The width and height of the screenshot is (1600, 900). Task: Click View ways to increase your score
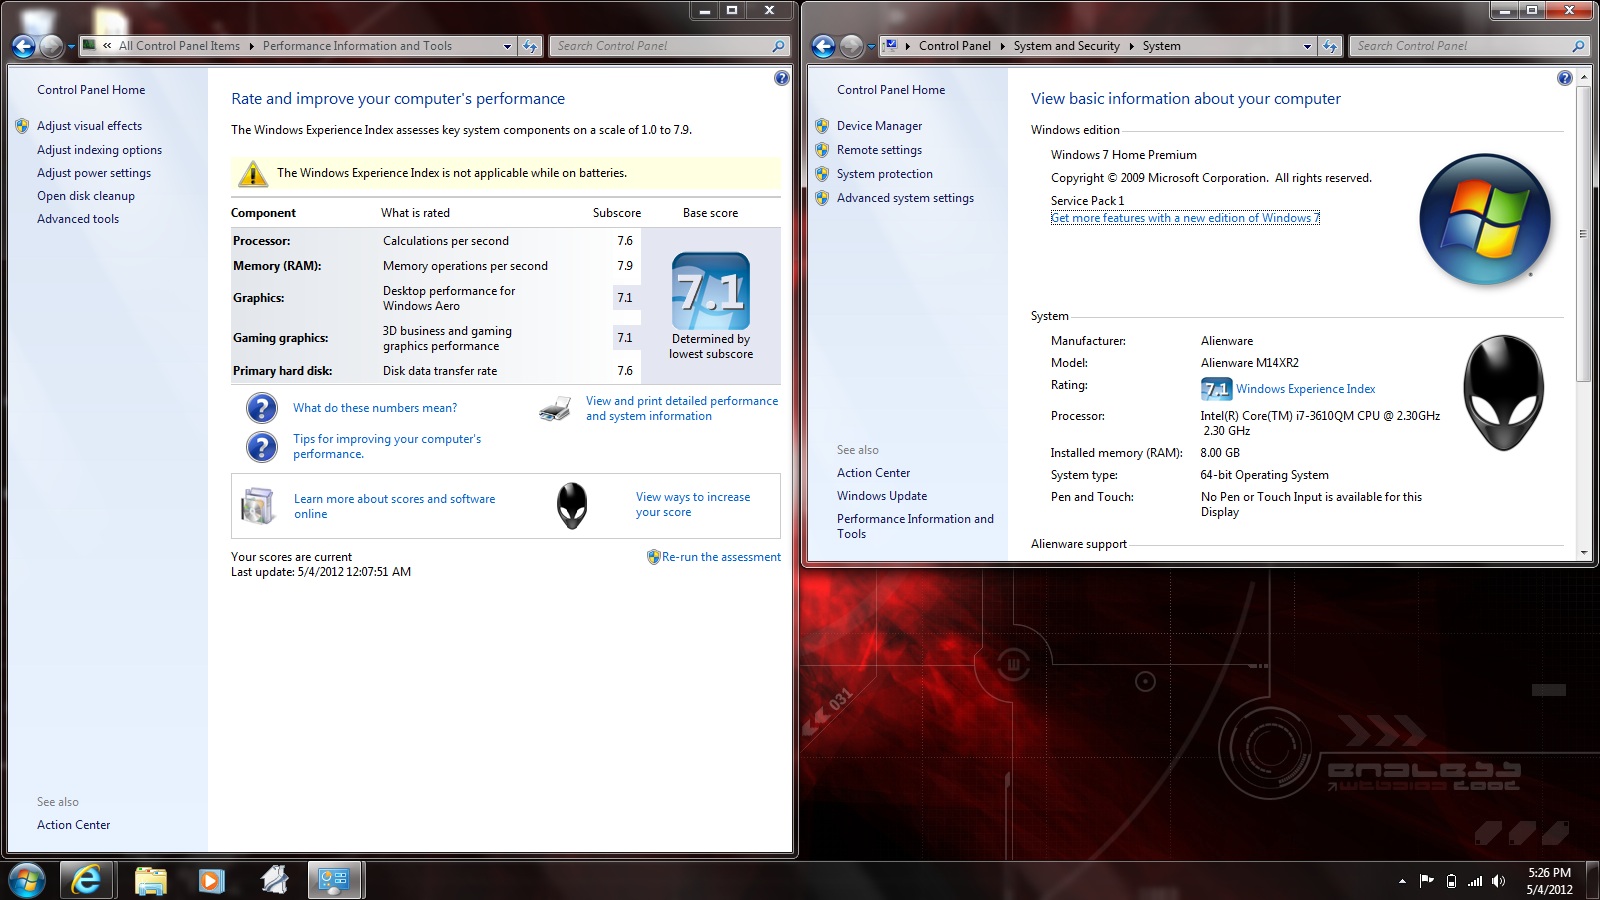click(x=693, y=504)
